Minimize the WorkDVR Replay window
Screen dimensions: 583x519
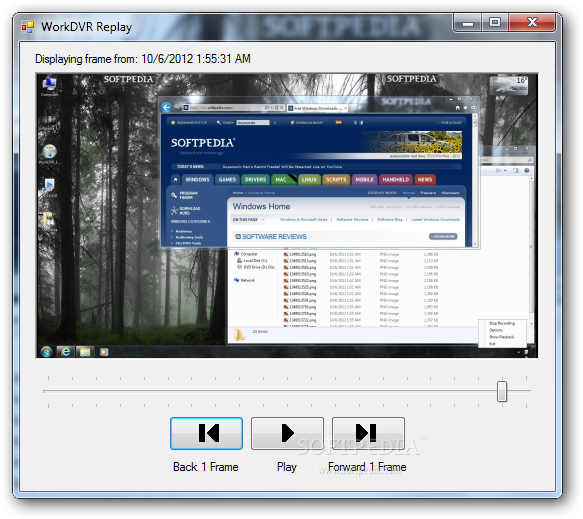(467, 23)
